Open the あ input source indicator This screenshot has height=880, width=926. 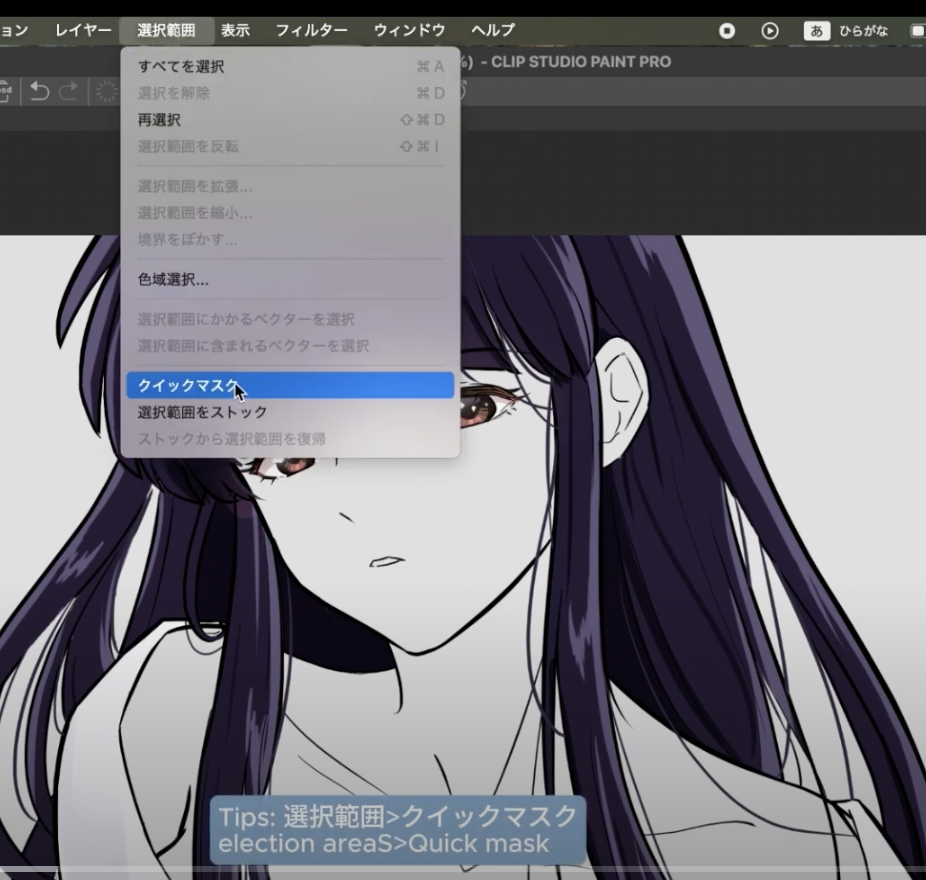click(x=817, y=31)
